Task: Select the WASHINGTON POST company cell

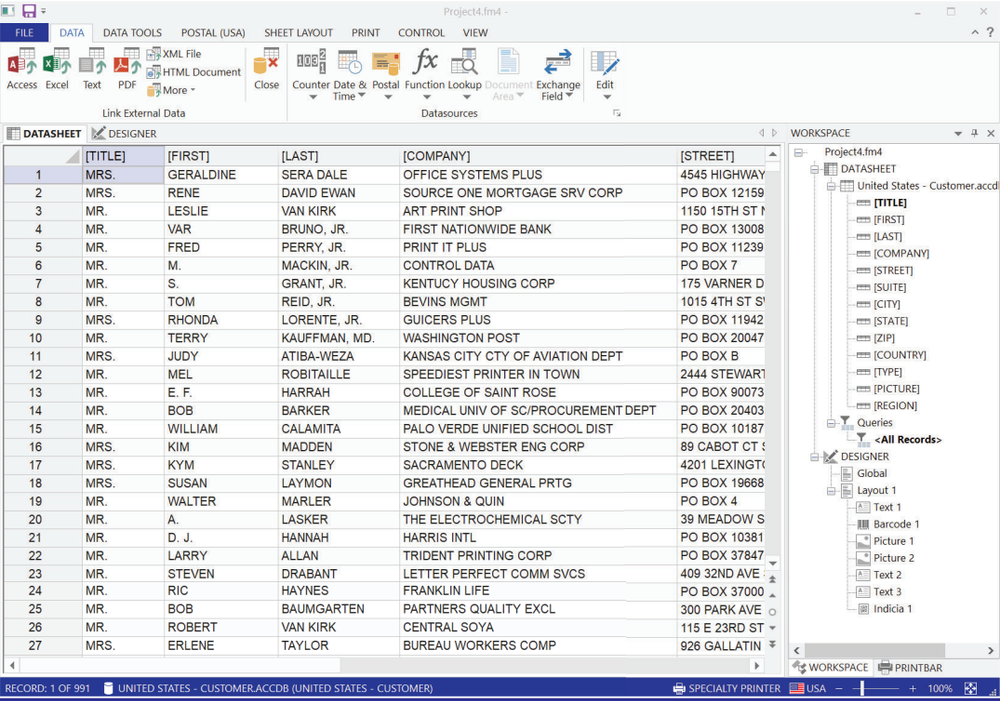Action: 538,338
